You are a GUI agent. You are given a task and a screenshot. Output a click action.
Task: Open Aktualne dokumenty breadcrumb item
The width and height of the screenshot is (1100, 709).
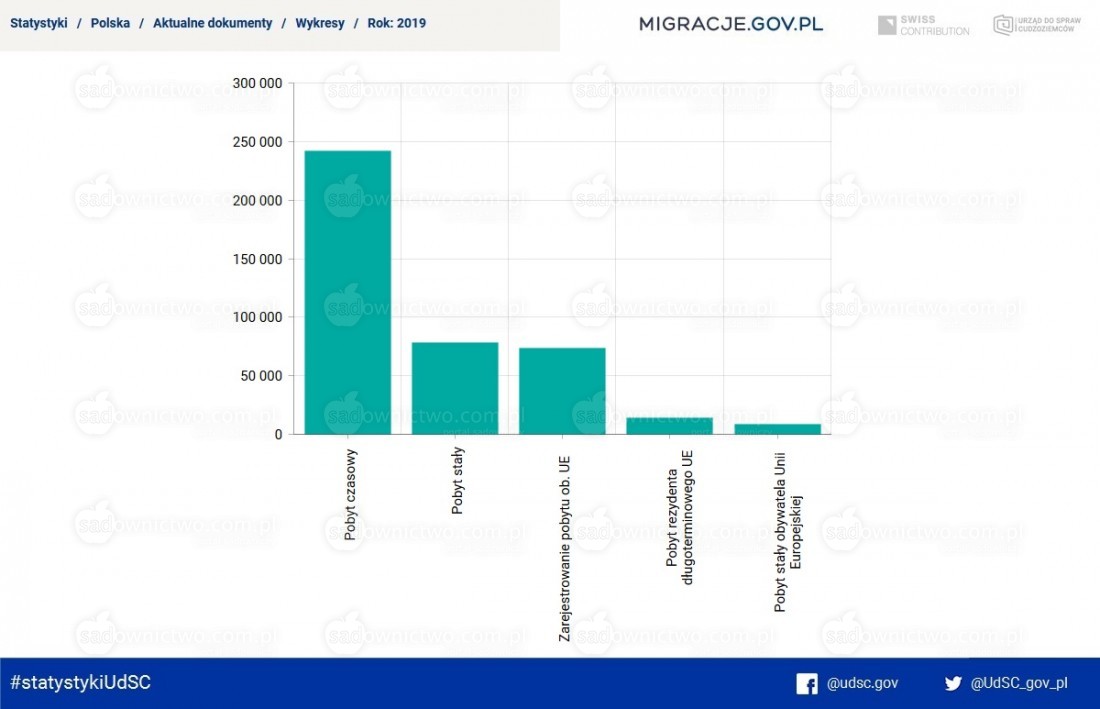pos(213,23)
